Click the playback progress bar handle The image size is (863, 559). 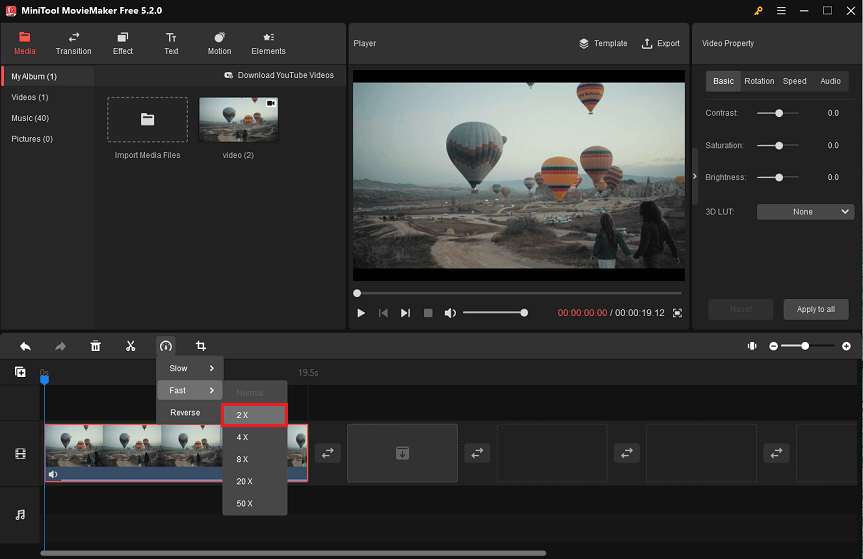click(357, 293)
